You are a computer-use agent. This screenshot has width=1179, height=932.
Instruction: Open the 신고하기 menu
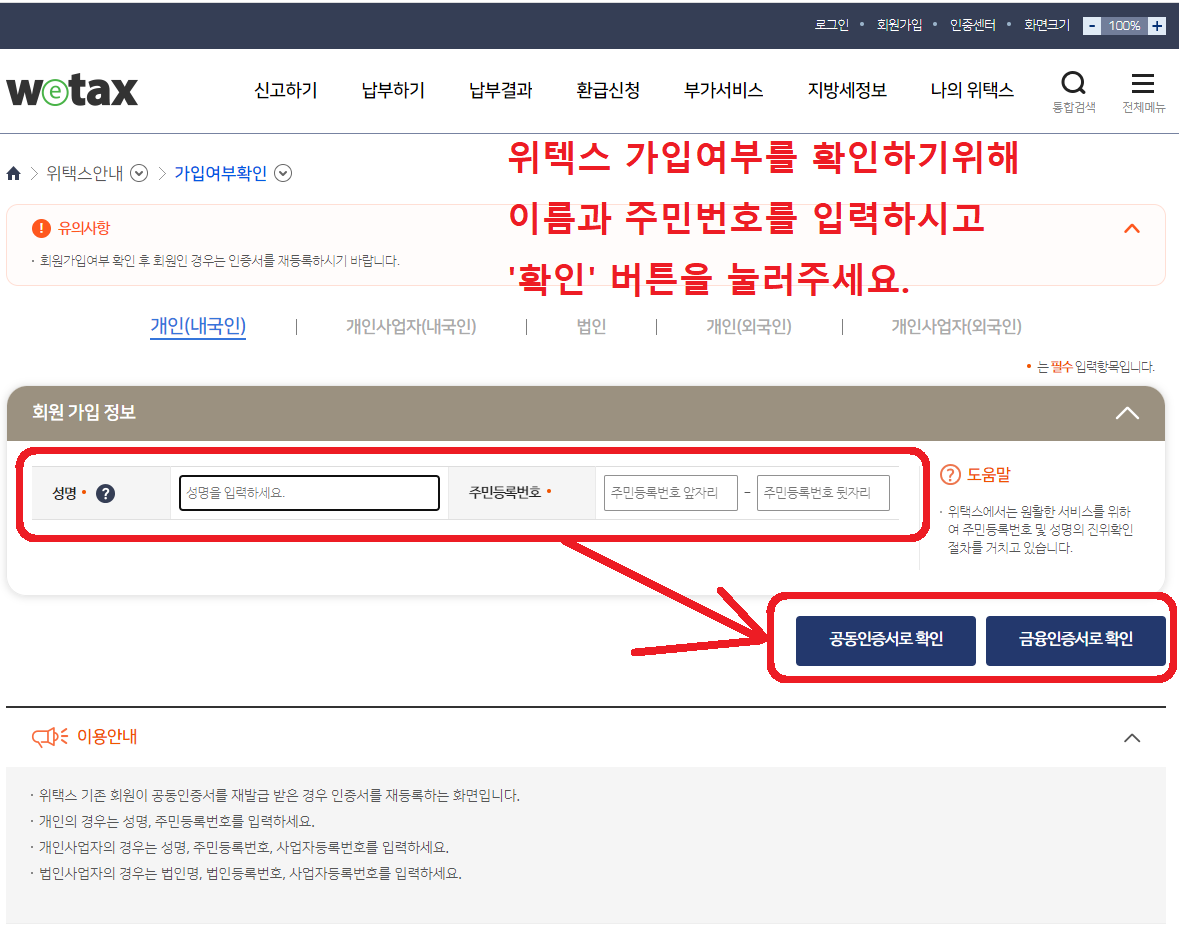tap(286, 90)
